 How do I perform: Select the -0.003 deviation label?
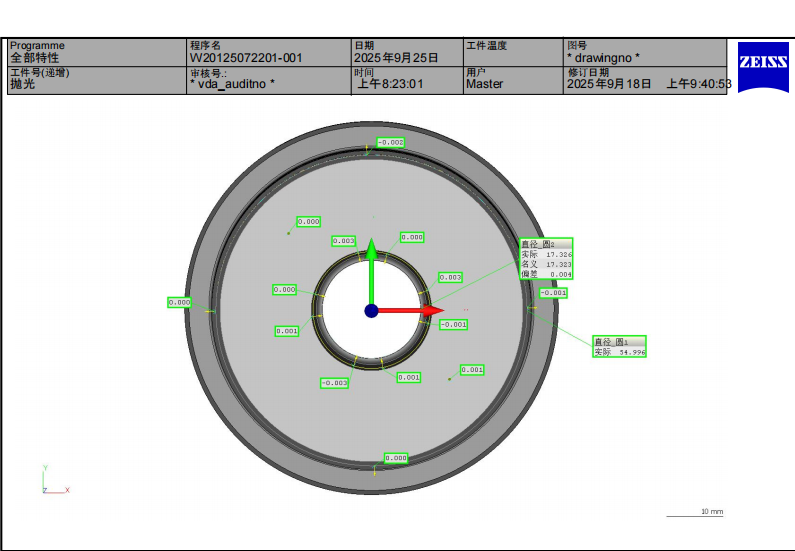click(334, 383)
